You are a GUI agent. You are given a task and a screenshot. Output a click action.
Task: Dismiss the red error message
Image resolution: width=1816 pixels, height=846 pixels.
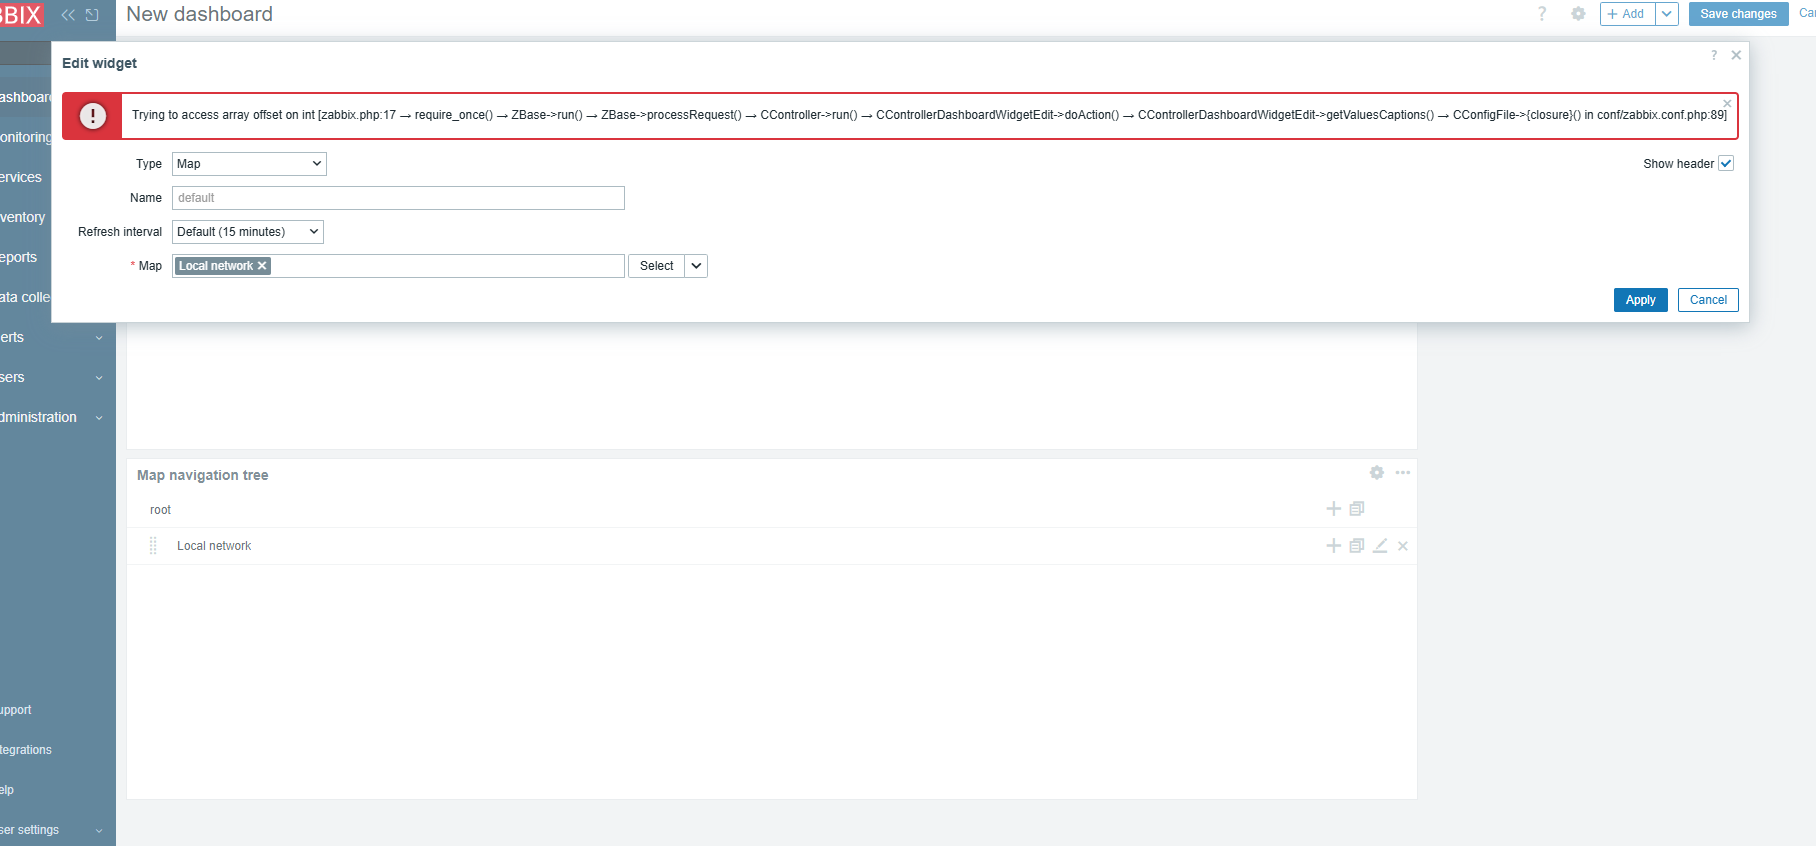[x=1727, y=103]
